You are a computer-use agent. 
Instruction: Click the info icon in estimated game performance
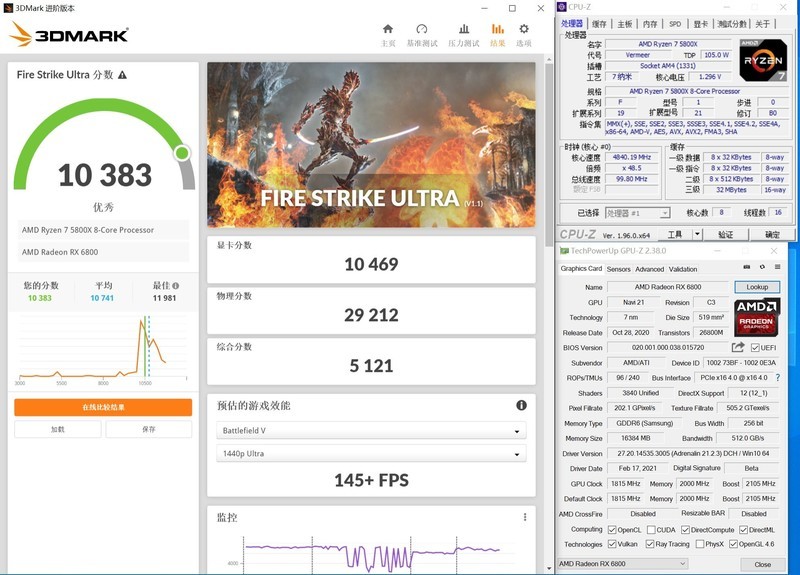(521, 405)
